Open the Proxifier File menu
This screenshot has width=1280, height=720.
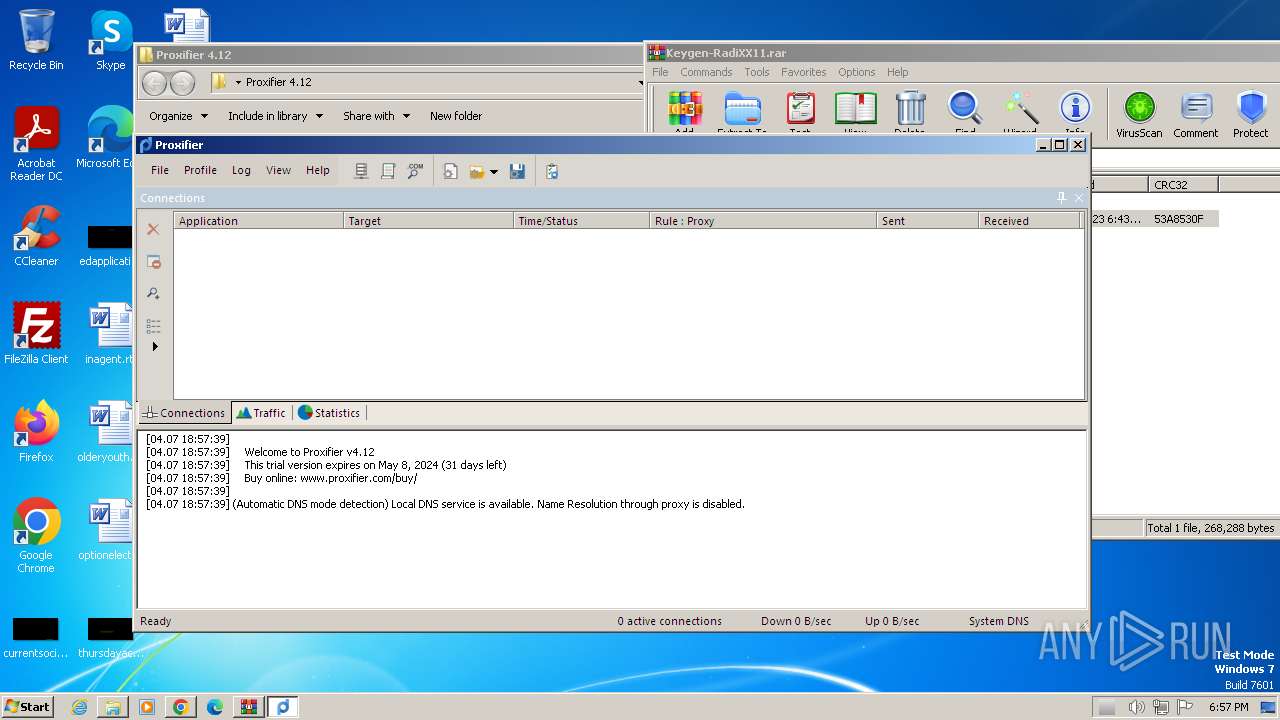click(160, 170)
